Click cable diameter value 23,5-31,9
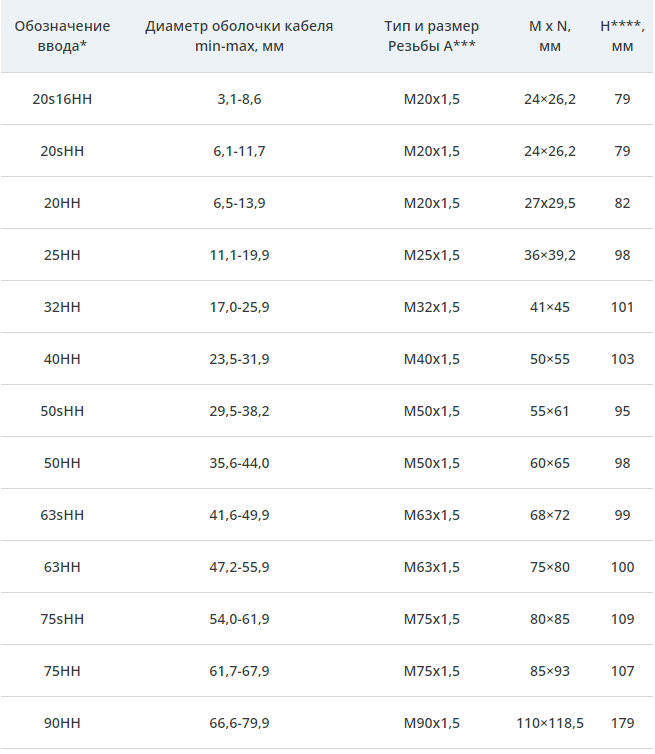 tap(239, 359)
